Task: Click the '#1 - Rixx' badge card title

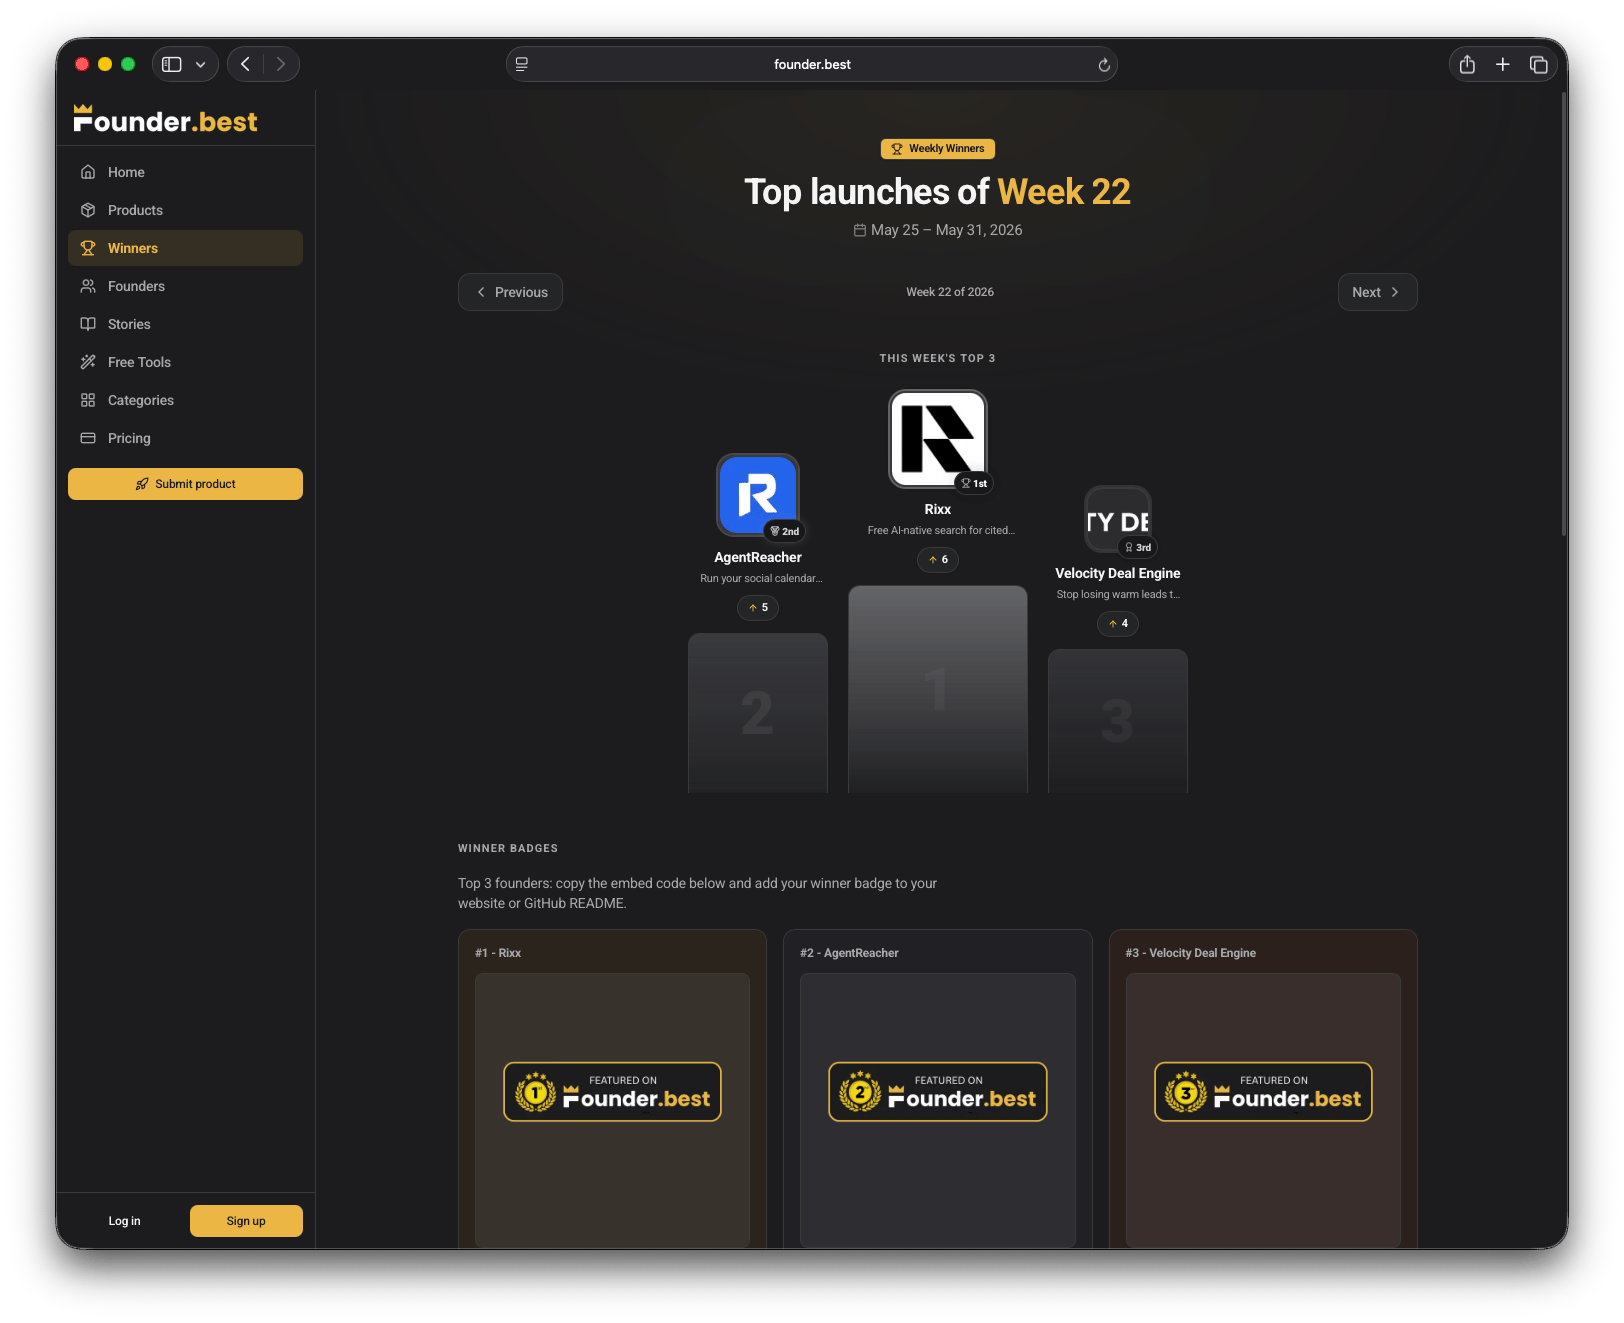Action: pos(498,953)
